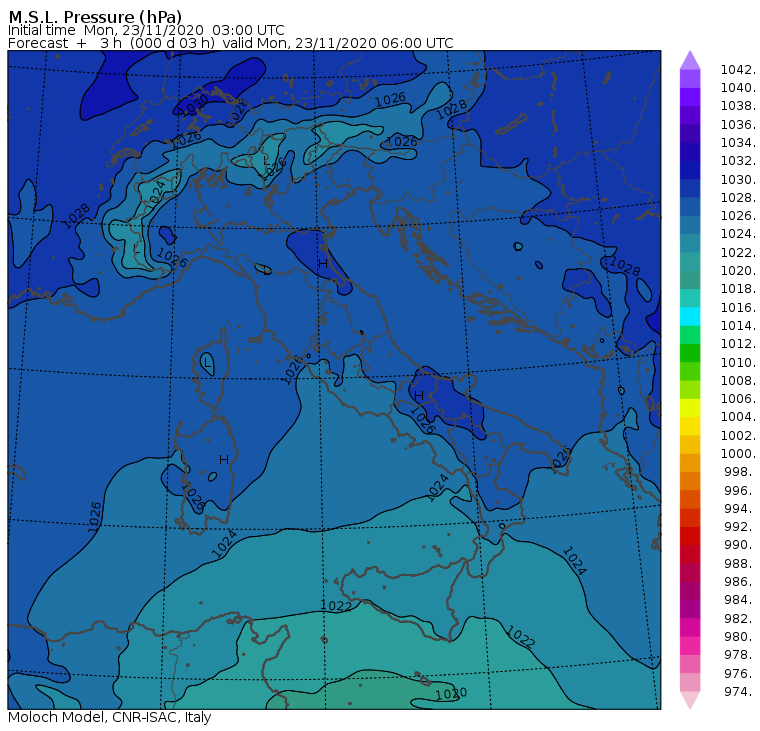
Task: Click the '1036.' legend label
Action: click(x=738, y=125)
